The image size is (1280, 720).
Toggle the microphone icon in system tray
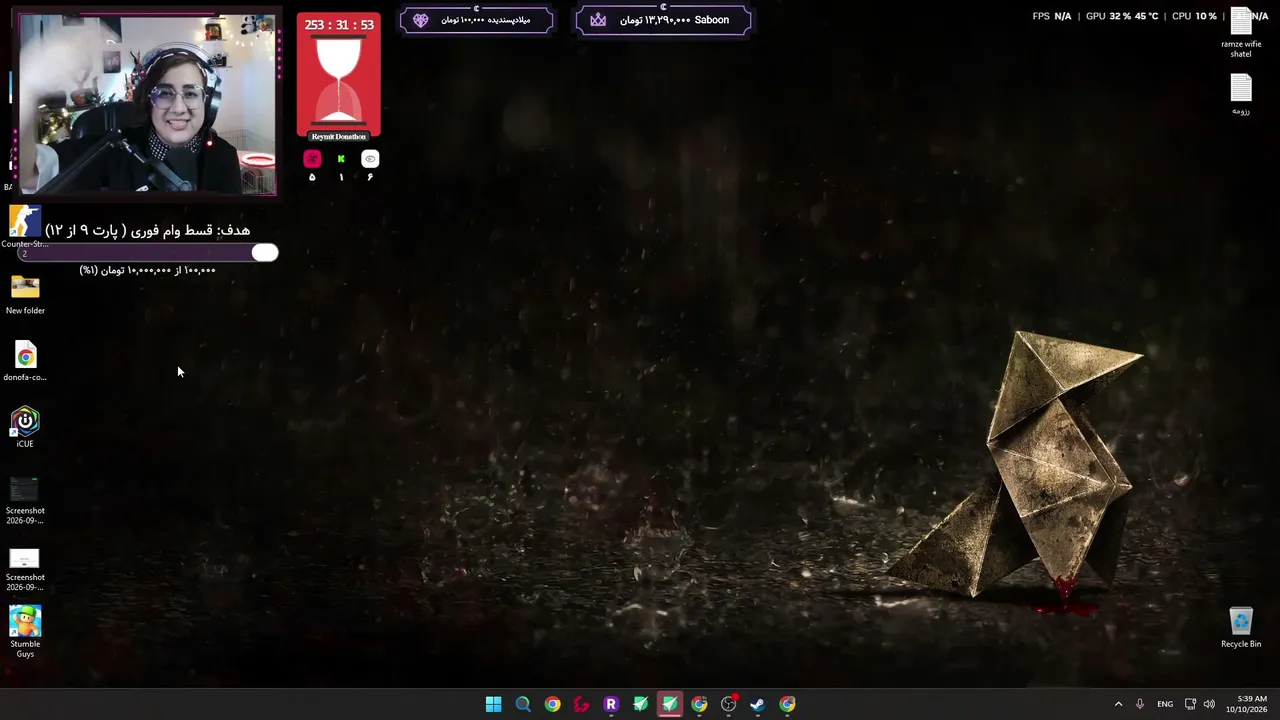[1139, 704]
